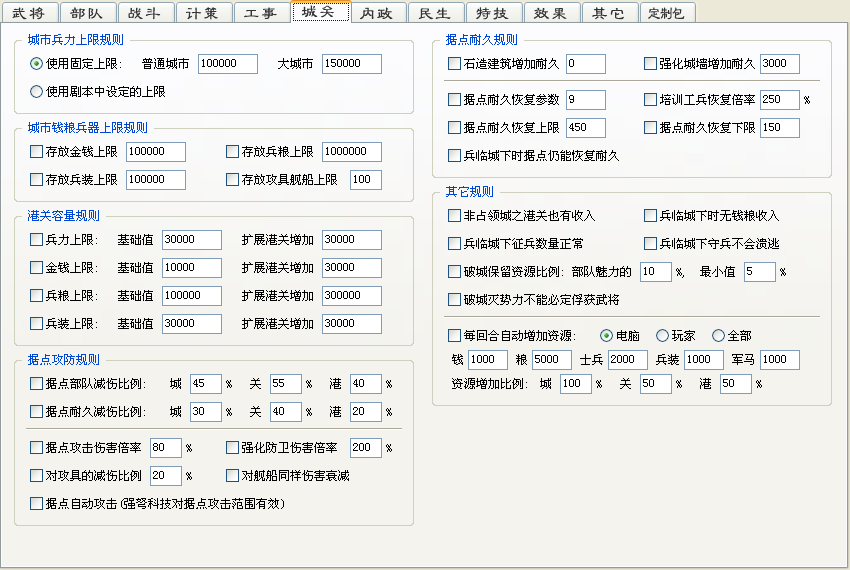
Task: Select 使用剧本中设定的上限 radio option
Action: [37, 92]
